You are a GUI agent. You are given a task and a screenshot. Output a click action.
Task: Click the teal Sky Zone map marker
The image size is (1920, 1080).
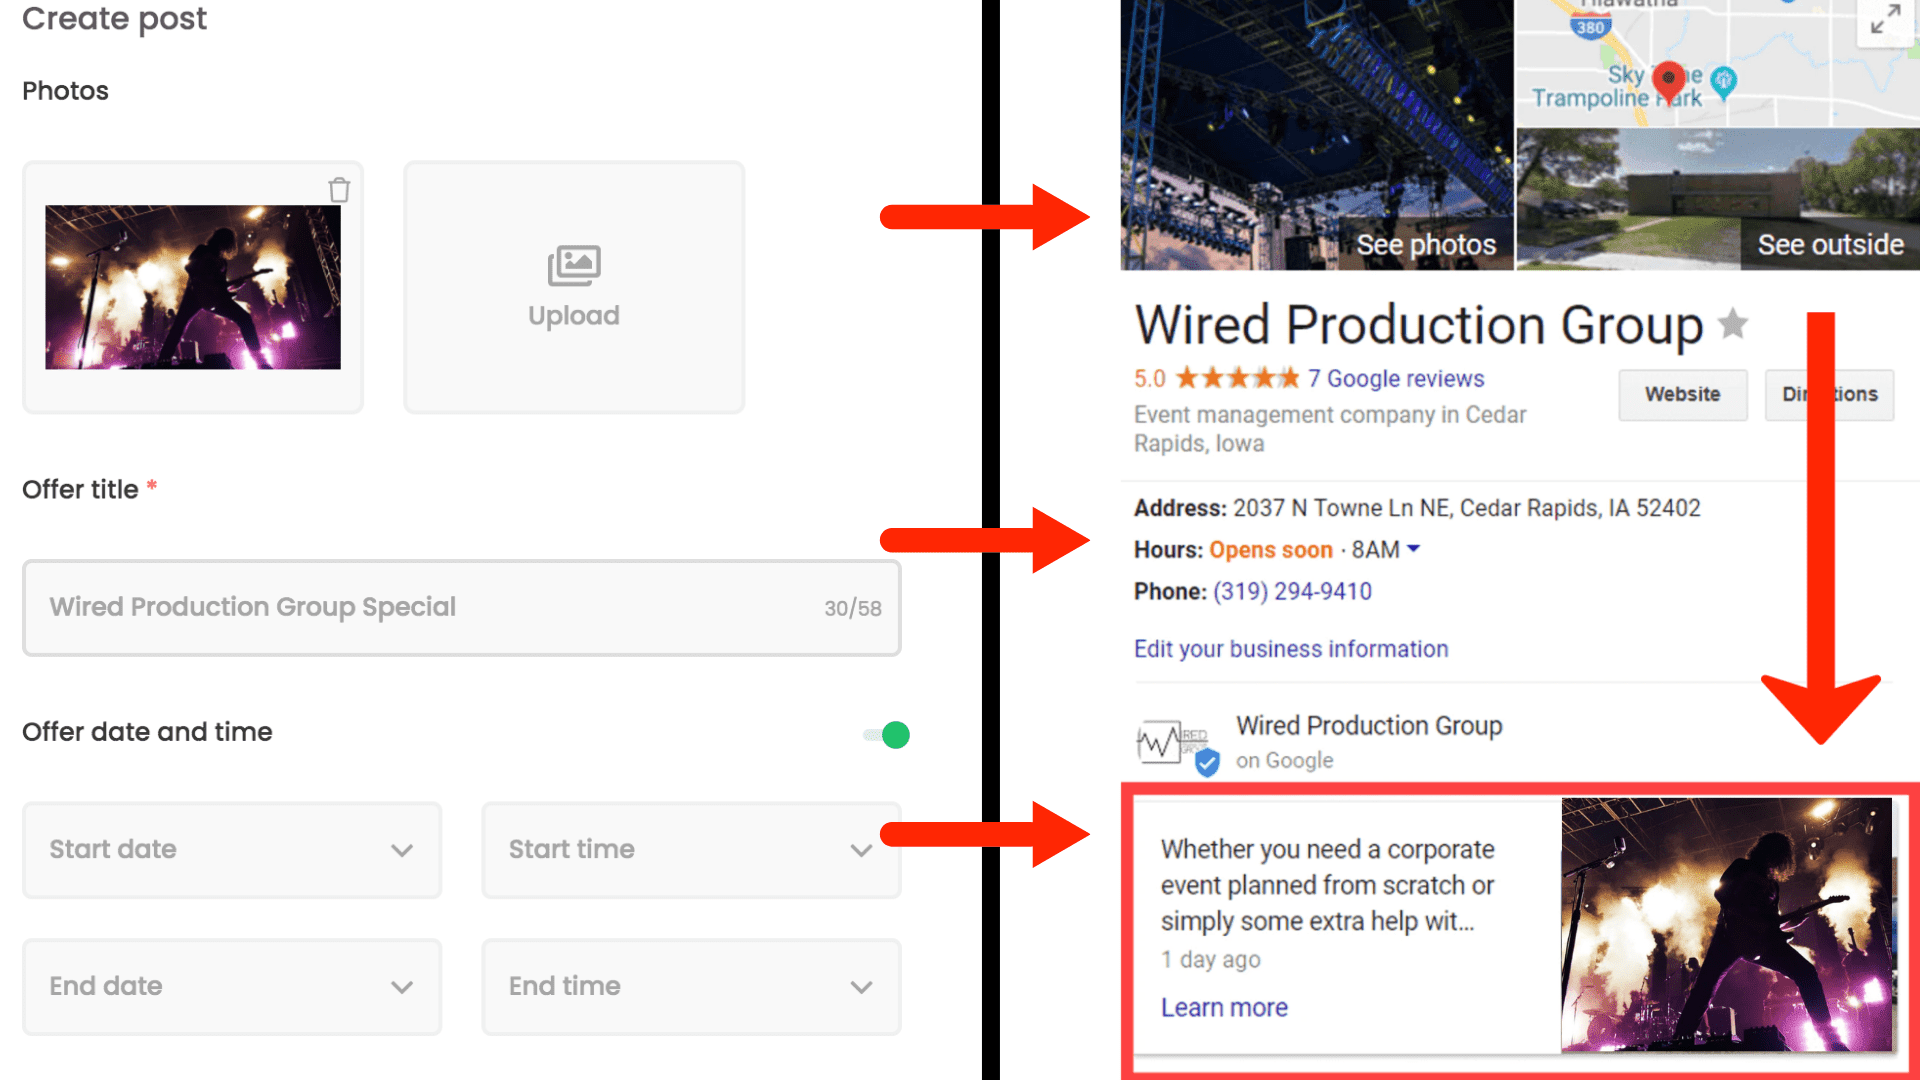(x=1723, y=81)
